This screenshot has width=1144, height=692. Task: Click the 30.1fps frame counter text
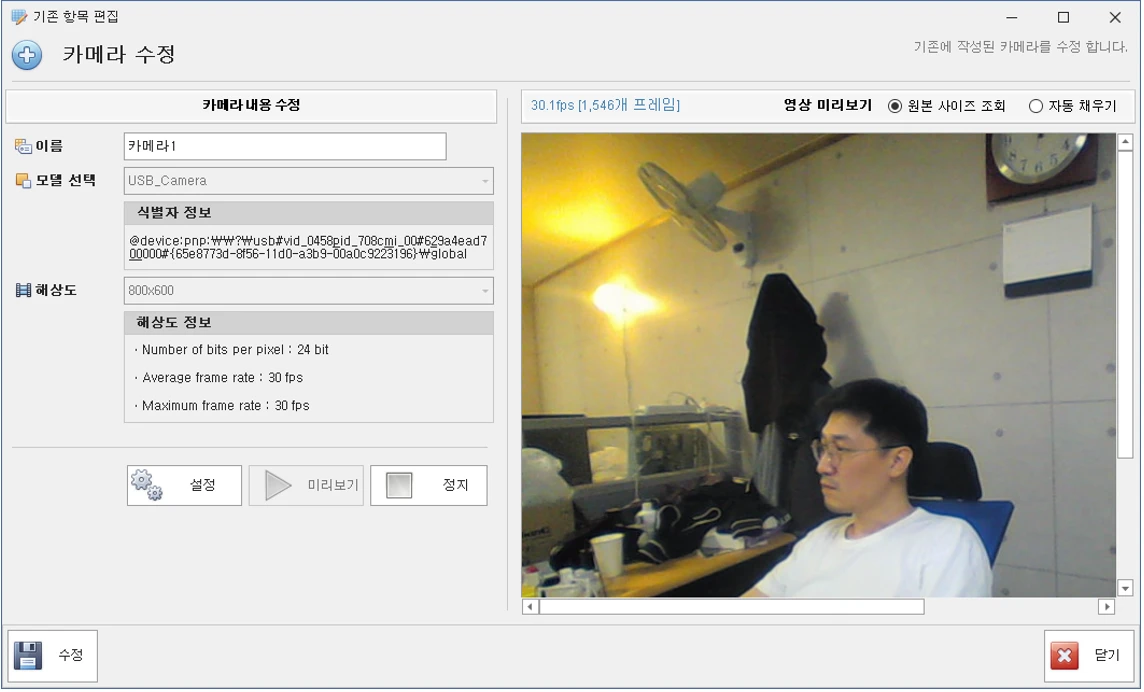[x=605, y=105]
